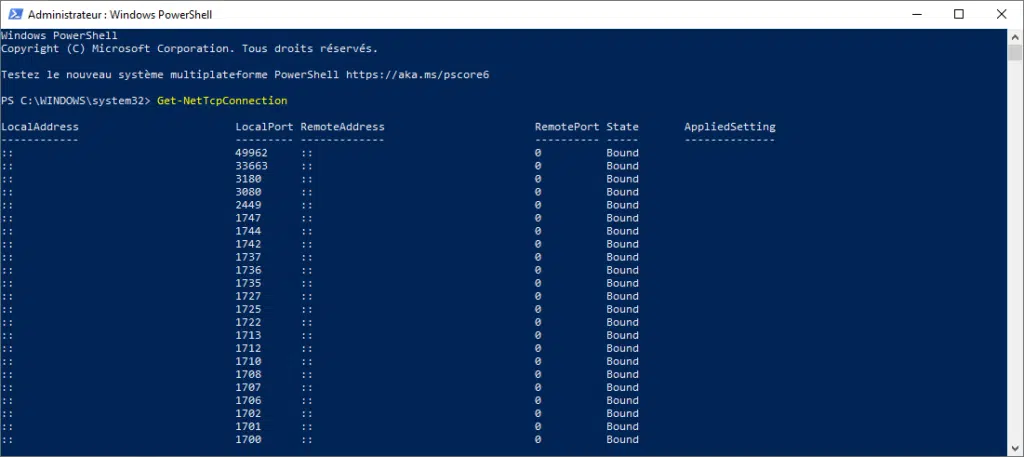This screenshot has width=1024, height=457.
Task: Click local port 1700
Action: (248, 440)
